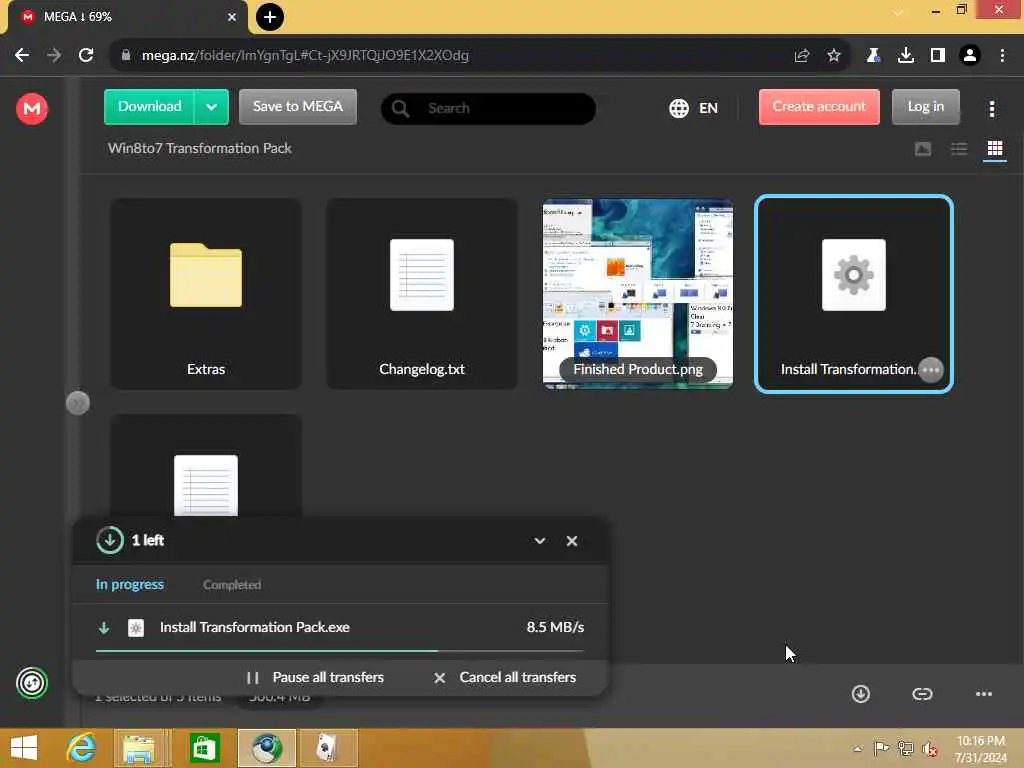Open the Extras folder
Image resolution: width=1024 pixels, height=768 pixels.
(x=206, y=294)
